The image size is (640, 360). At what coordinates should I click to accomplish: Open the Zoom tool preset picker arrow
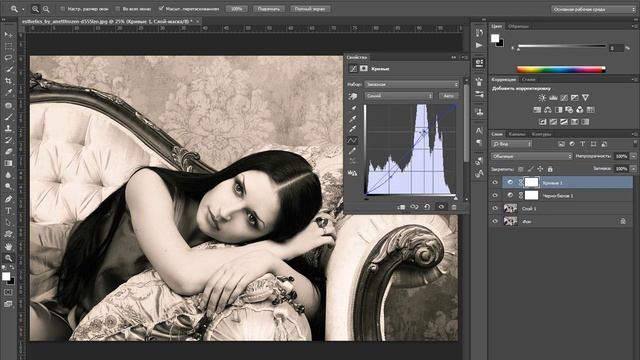pyautogui.click(x=23, y=9)
